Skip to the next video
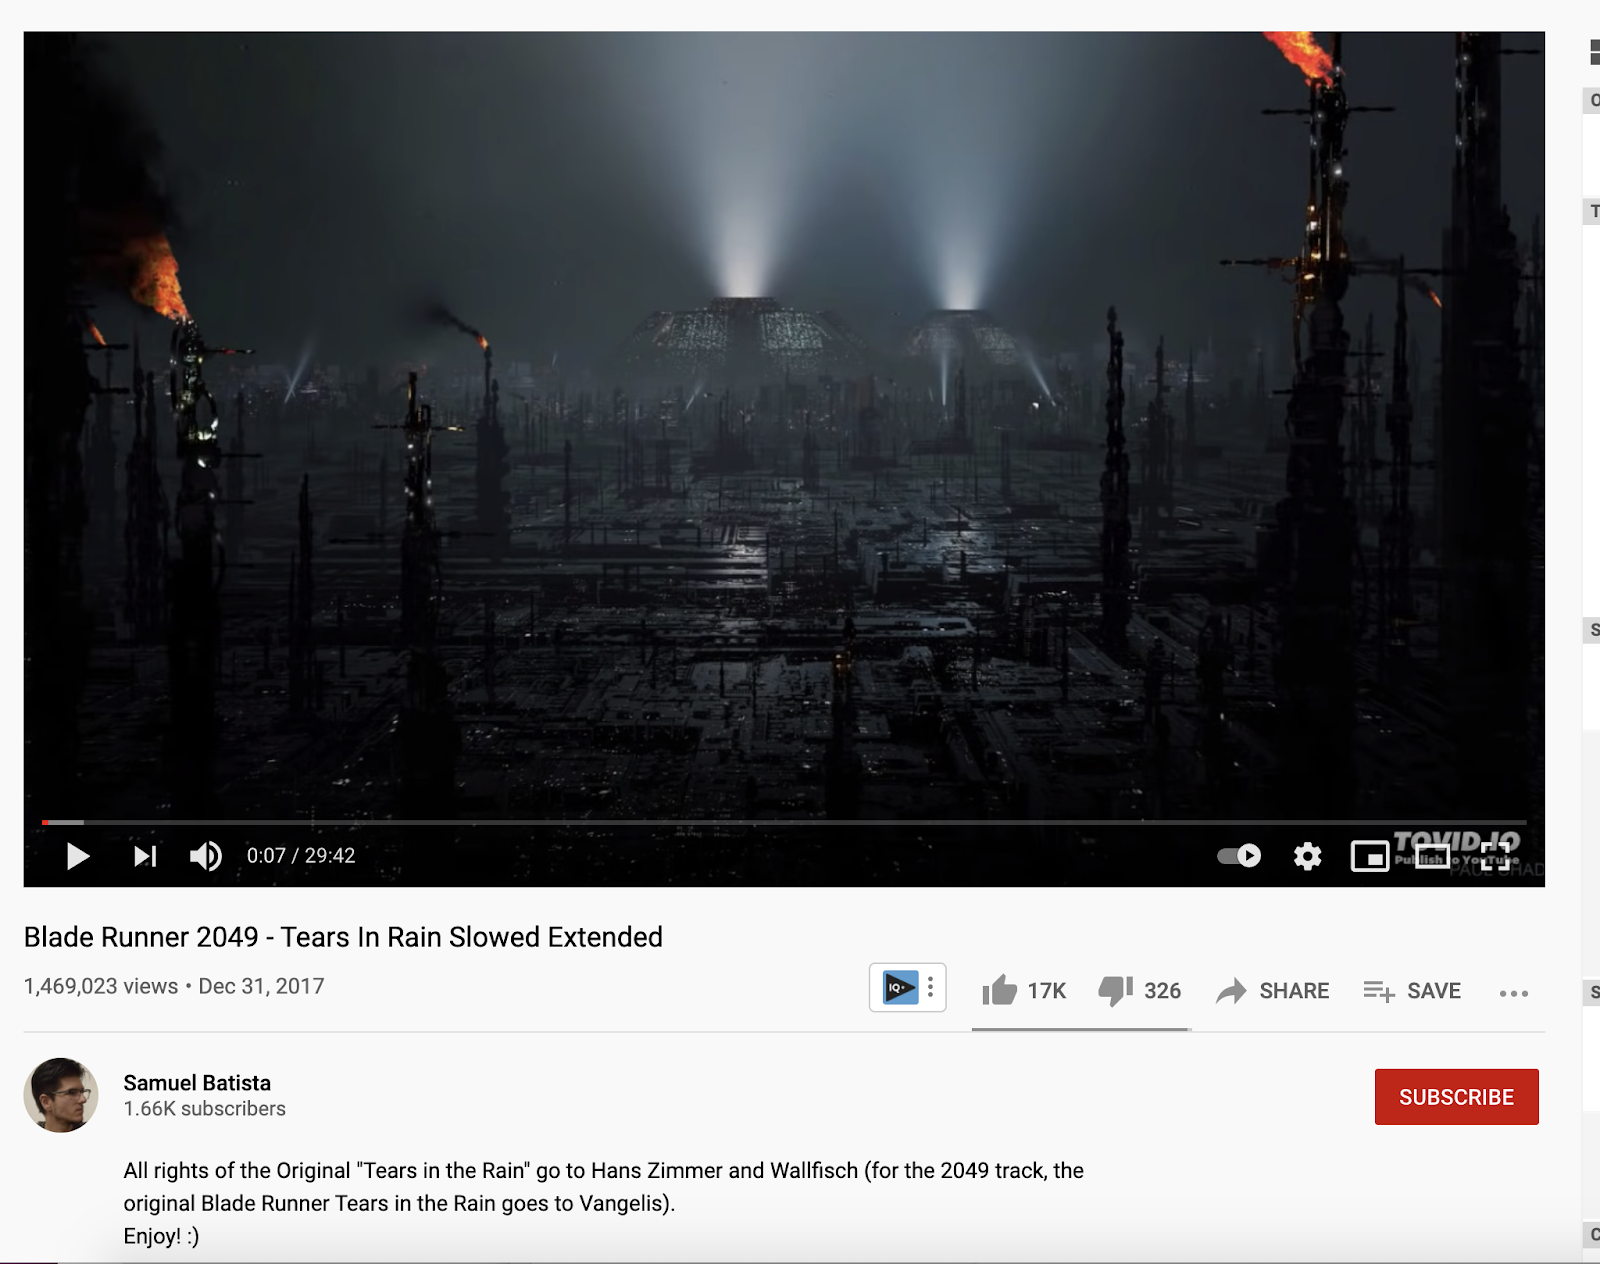Screen dimensions: 1600x1264 [145, 856]
